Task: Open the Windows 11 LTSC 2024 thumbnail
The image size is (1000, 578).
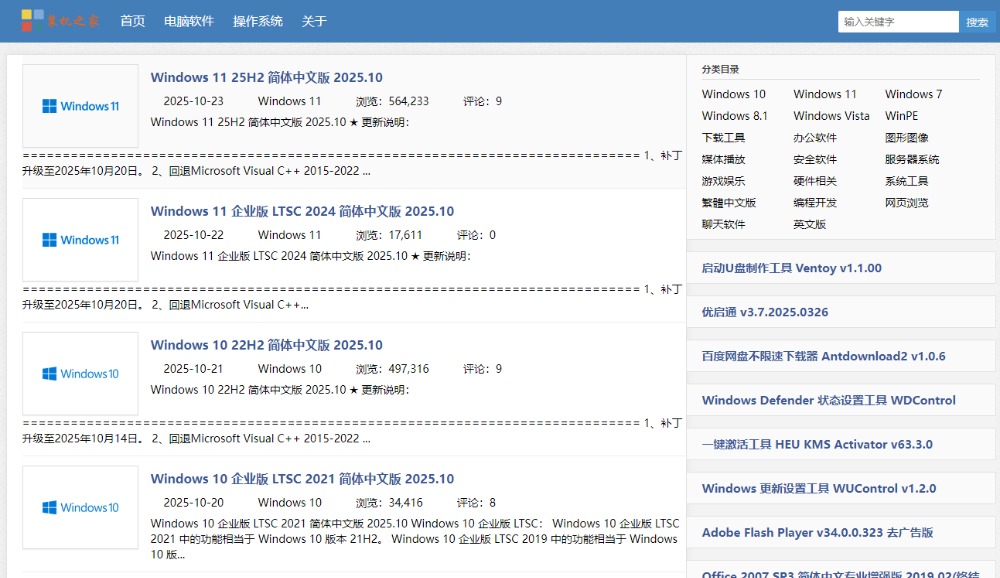Action: pos(80,240)
